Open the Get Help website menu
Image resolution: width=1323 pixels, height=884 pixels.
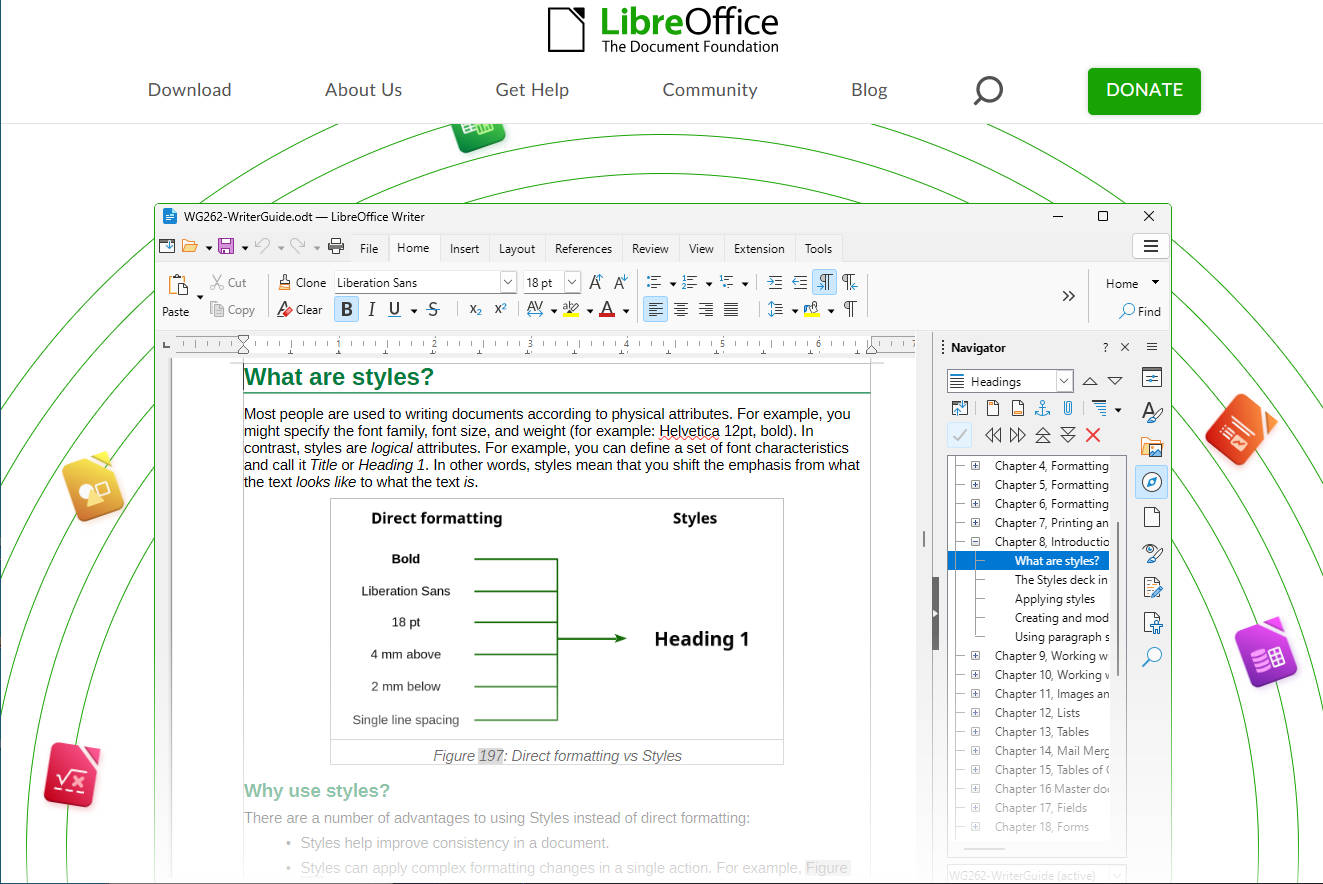pyautogui.click(x=532, y=90)
